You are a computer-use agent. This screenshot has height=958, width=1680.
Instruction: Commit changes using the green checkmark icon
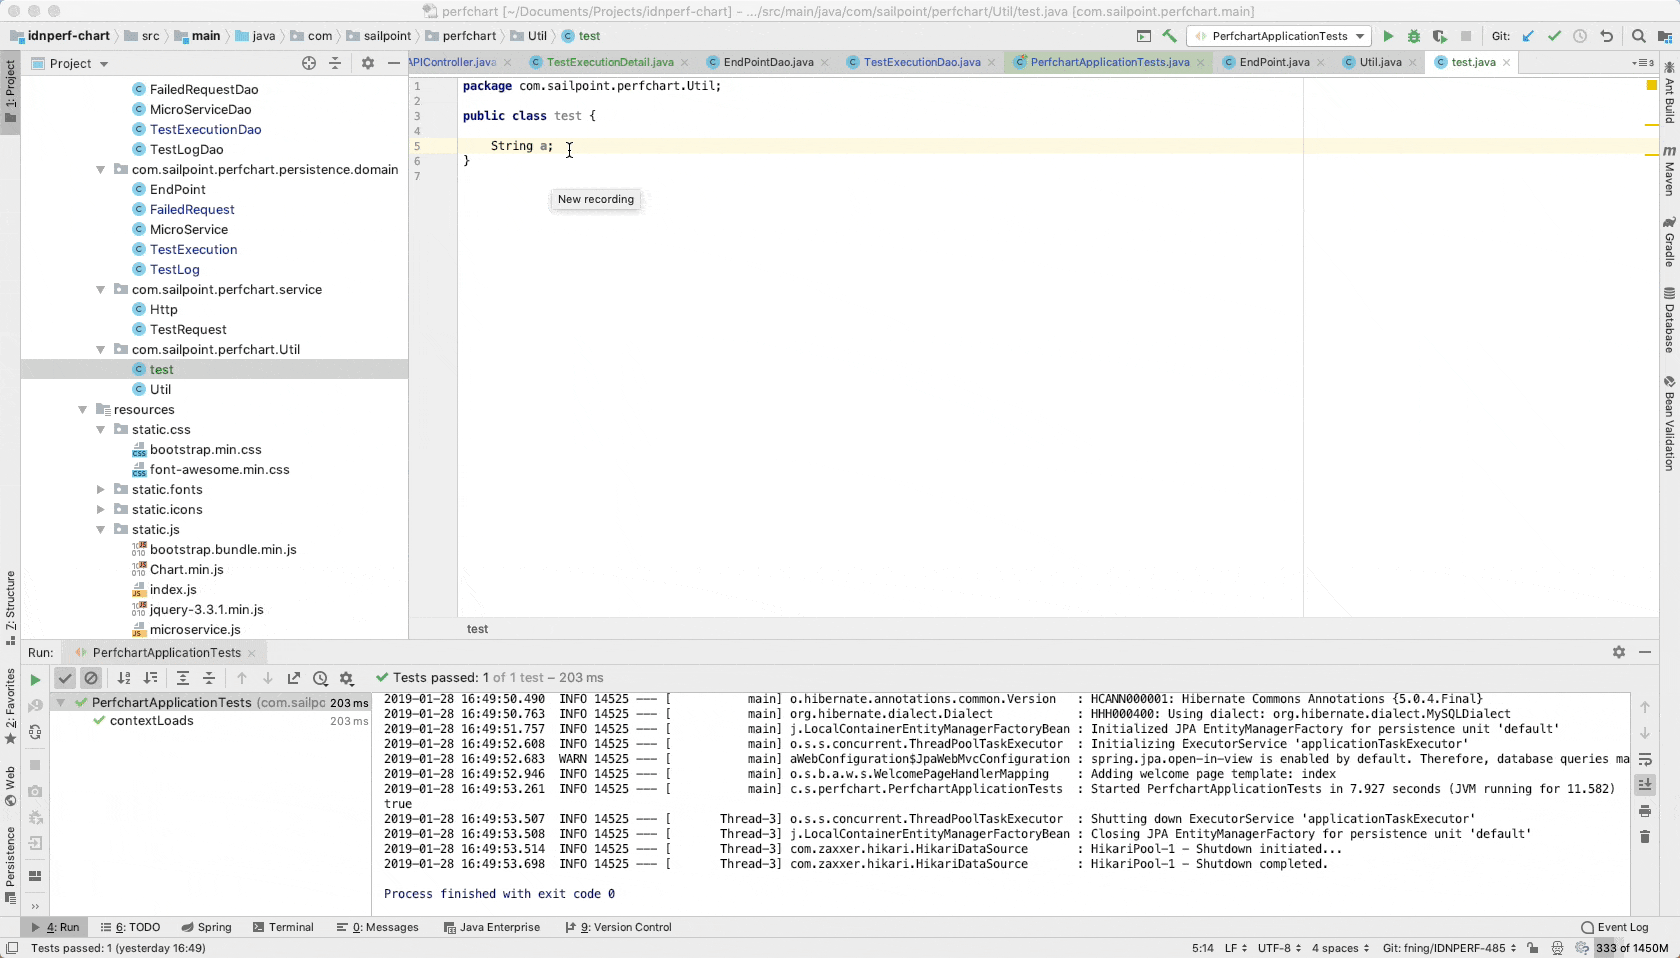click(1554, 36)
